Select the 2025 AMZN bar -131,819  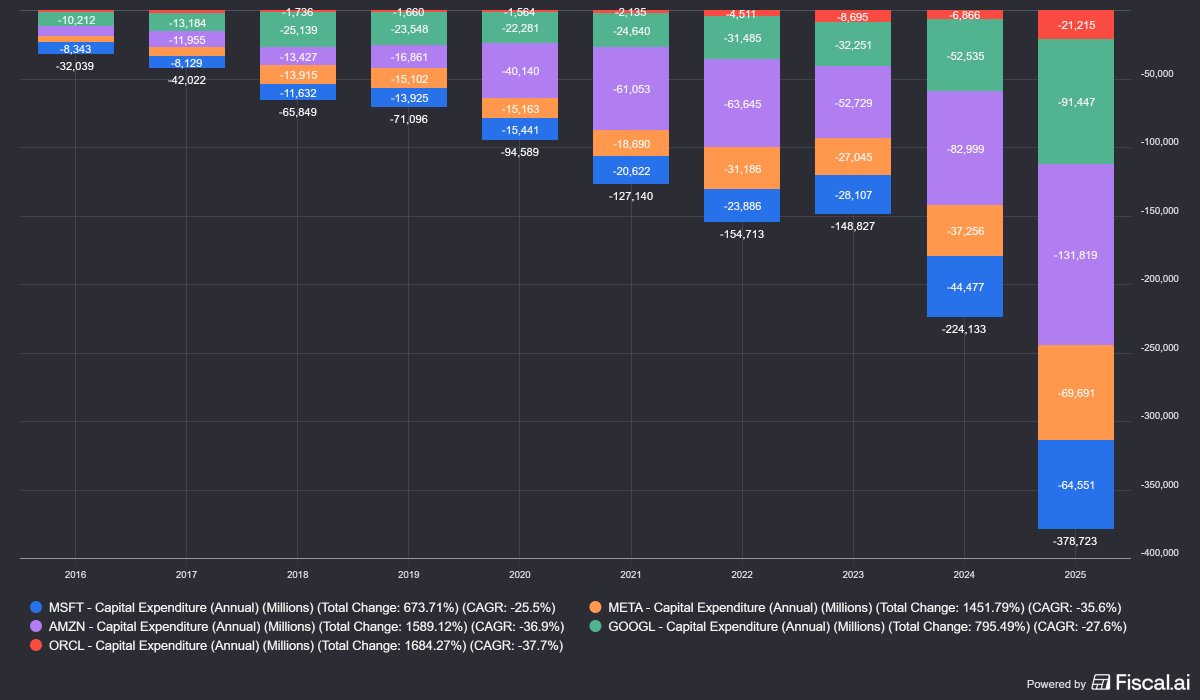coord(1076,255)
